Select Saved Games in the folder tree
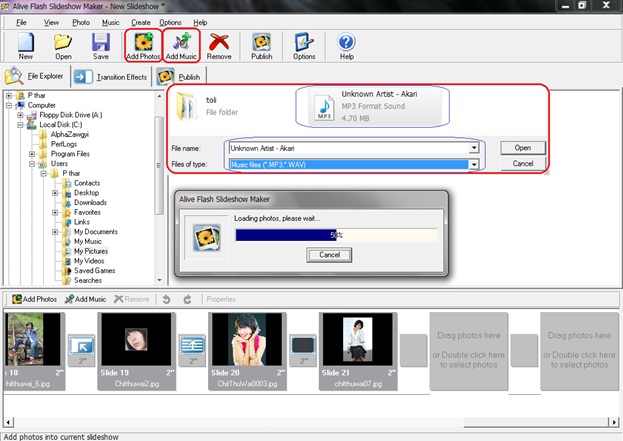The image size is (623, 441). 95,271
